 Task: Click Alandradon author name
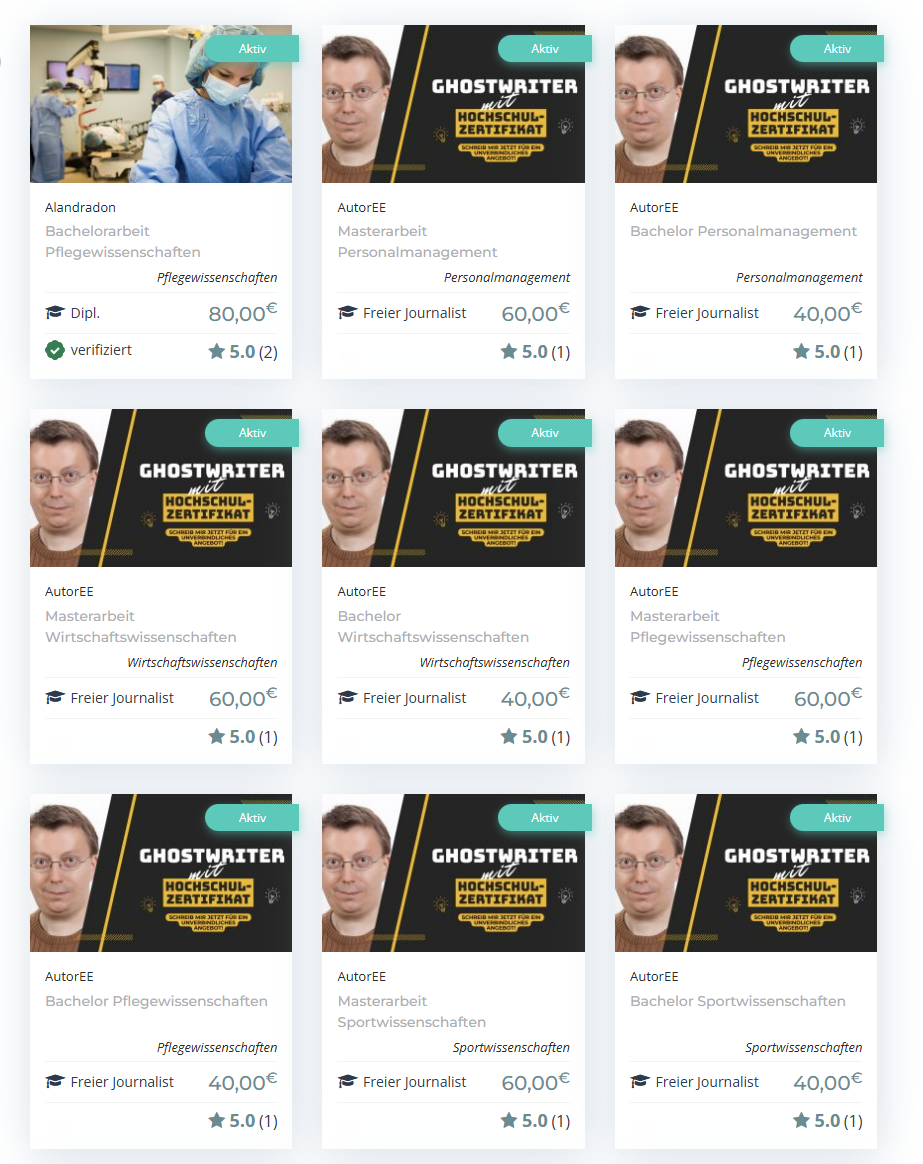(80, 207)
